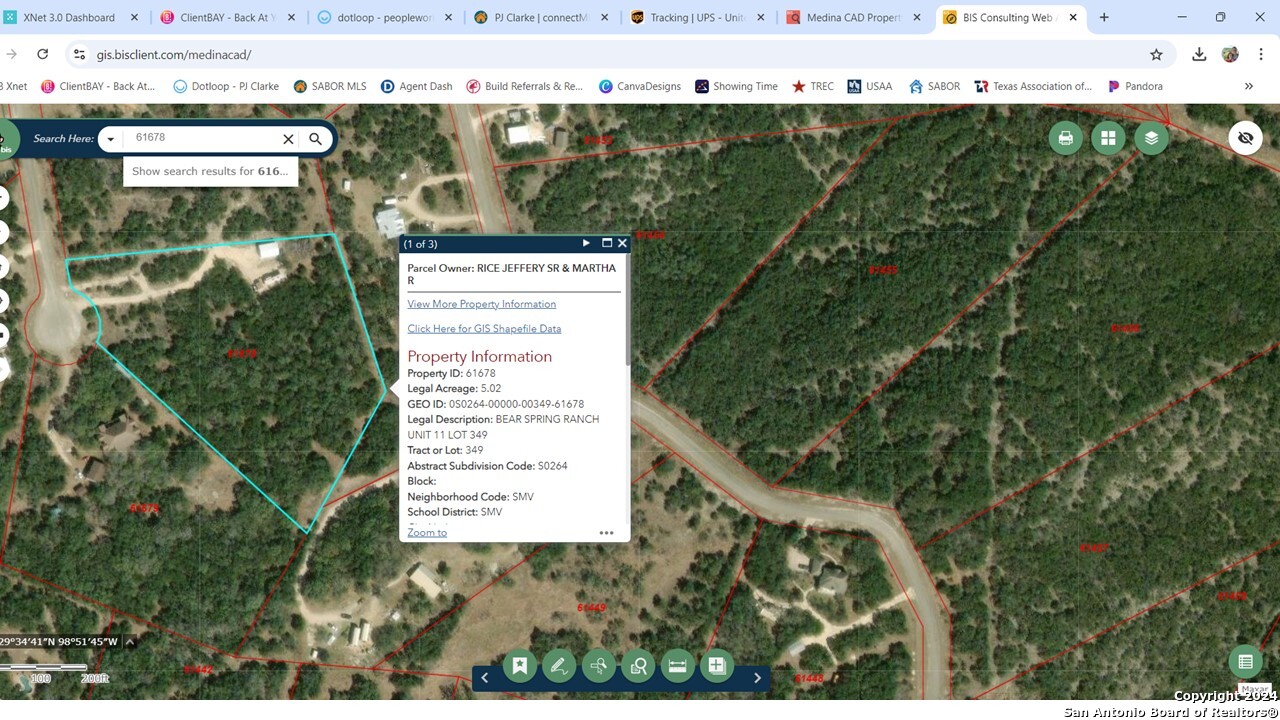This screenshot has width=1280, height=720.
Task: Open the map layers list
Action: point(1151,138)
